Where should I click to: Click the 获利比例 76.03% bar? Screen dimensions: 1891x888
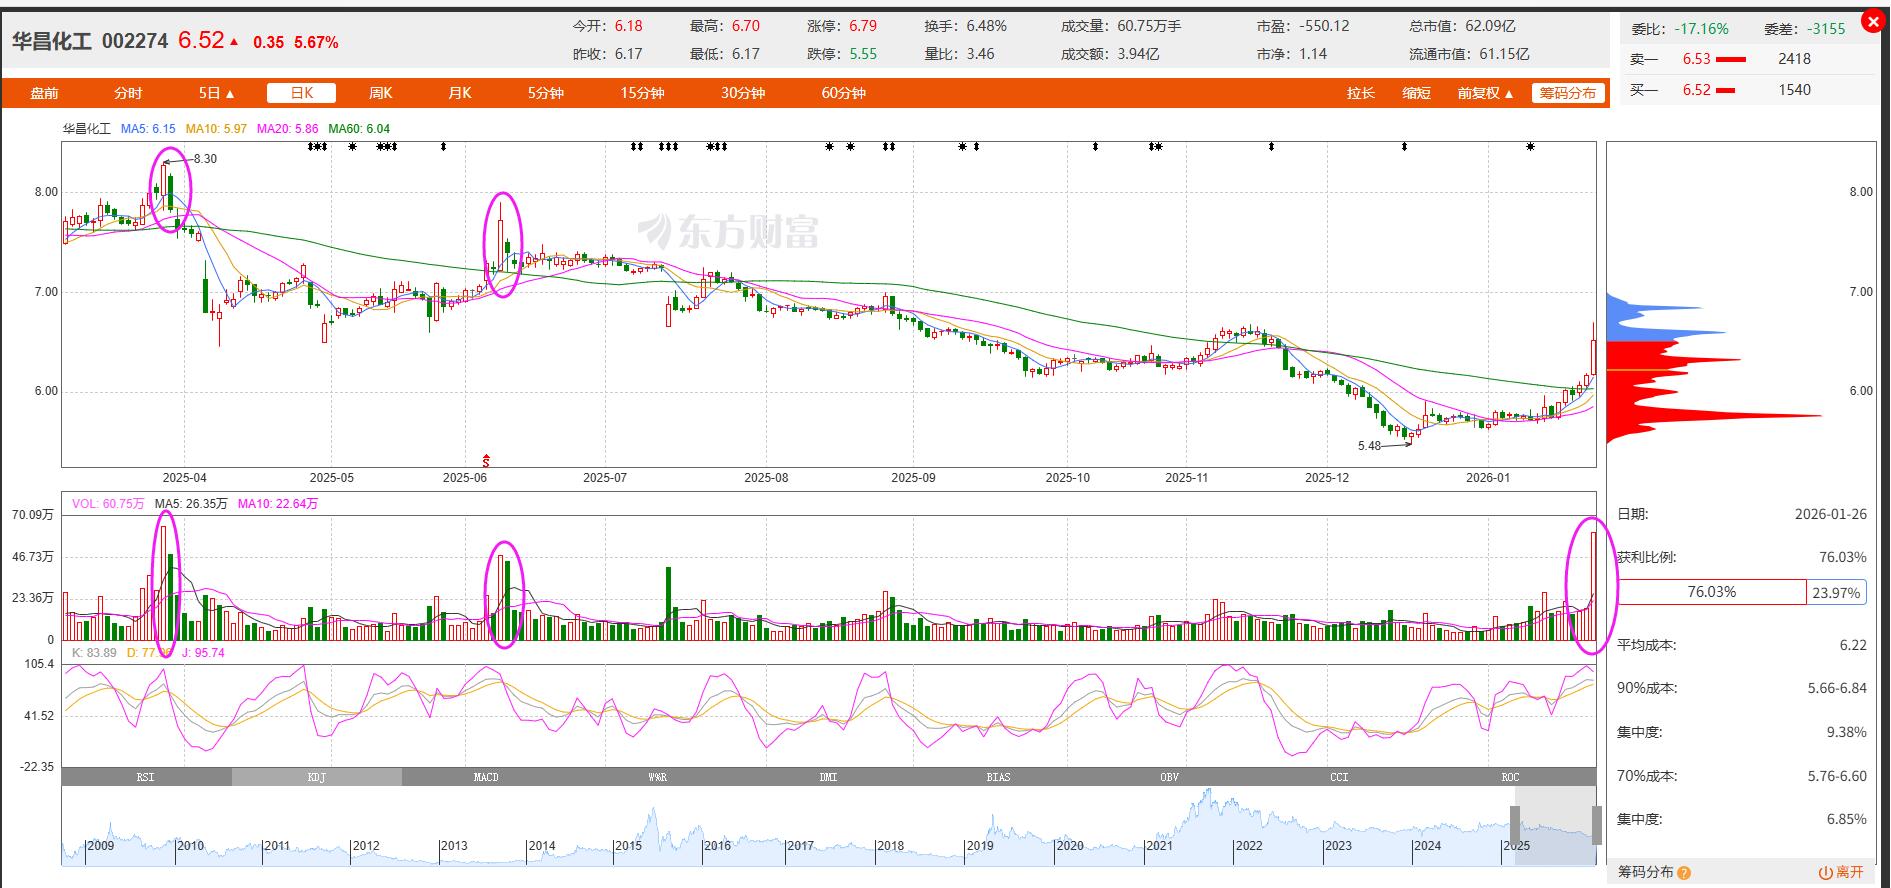(x=1712, y=592)
